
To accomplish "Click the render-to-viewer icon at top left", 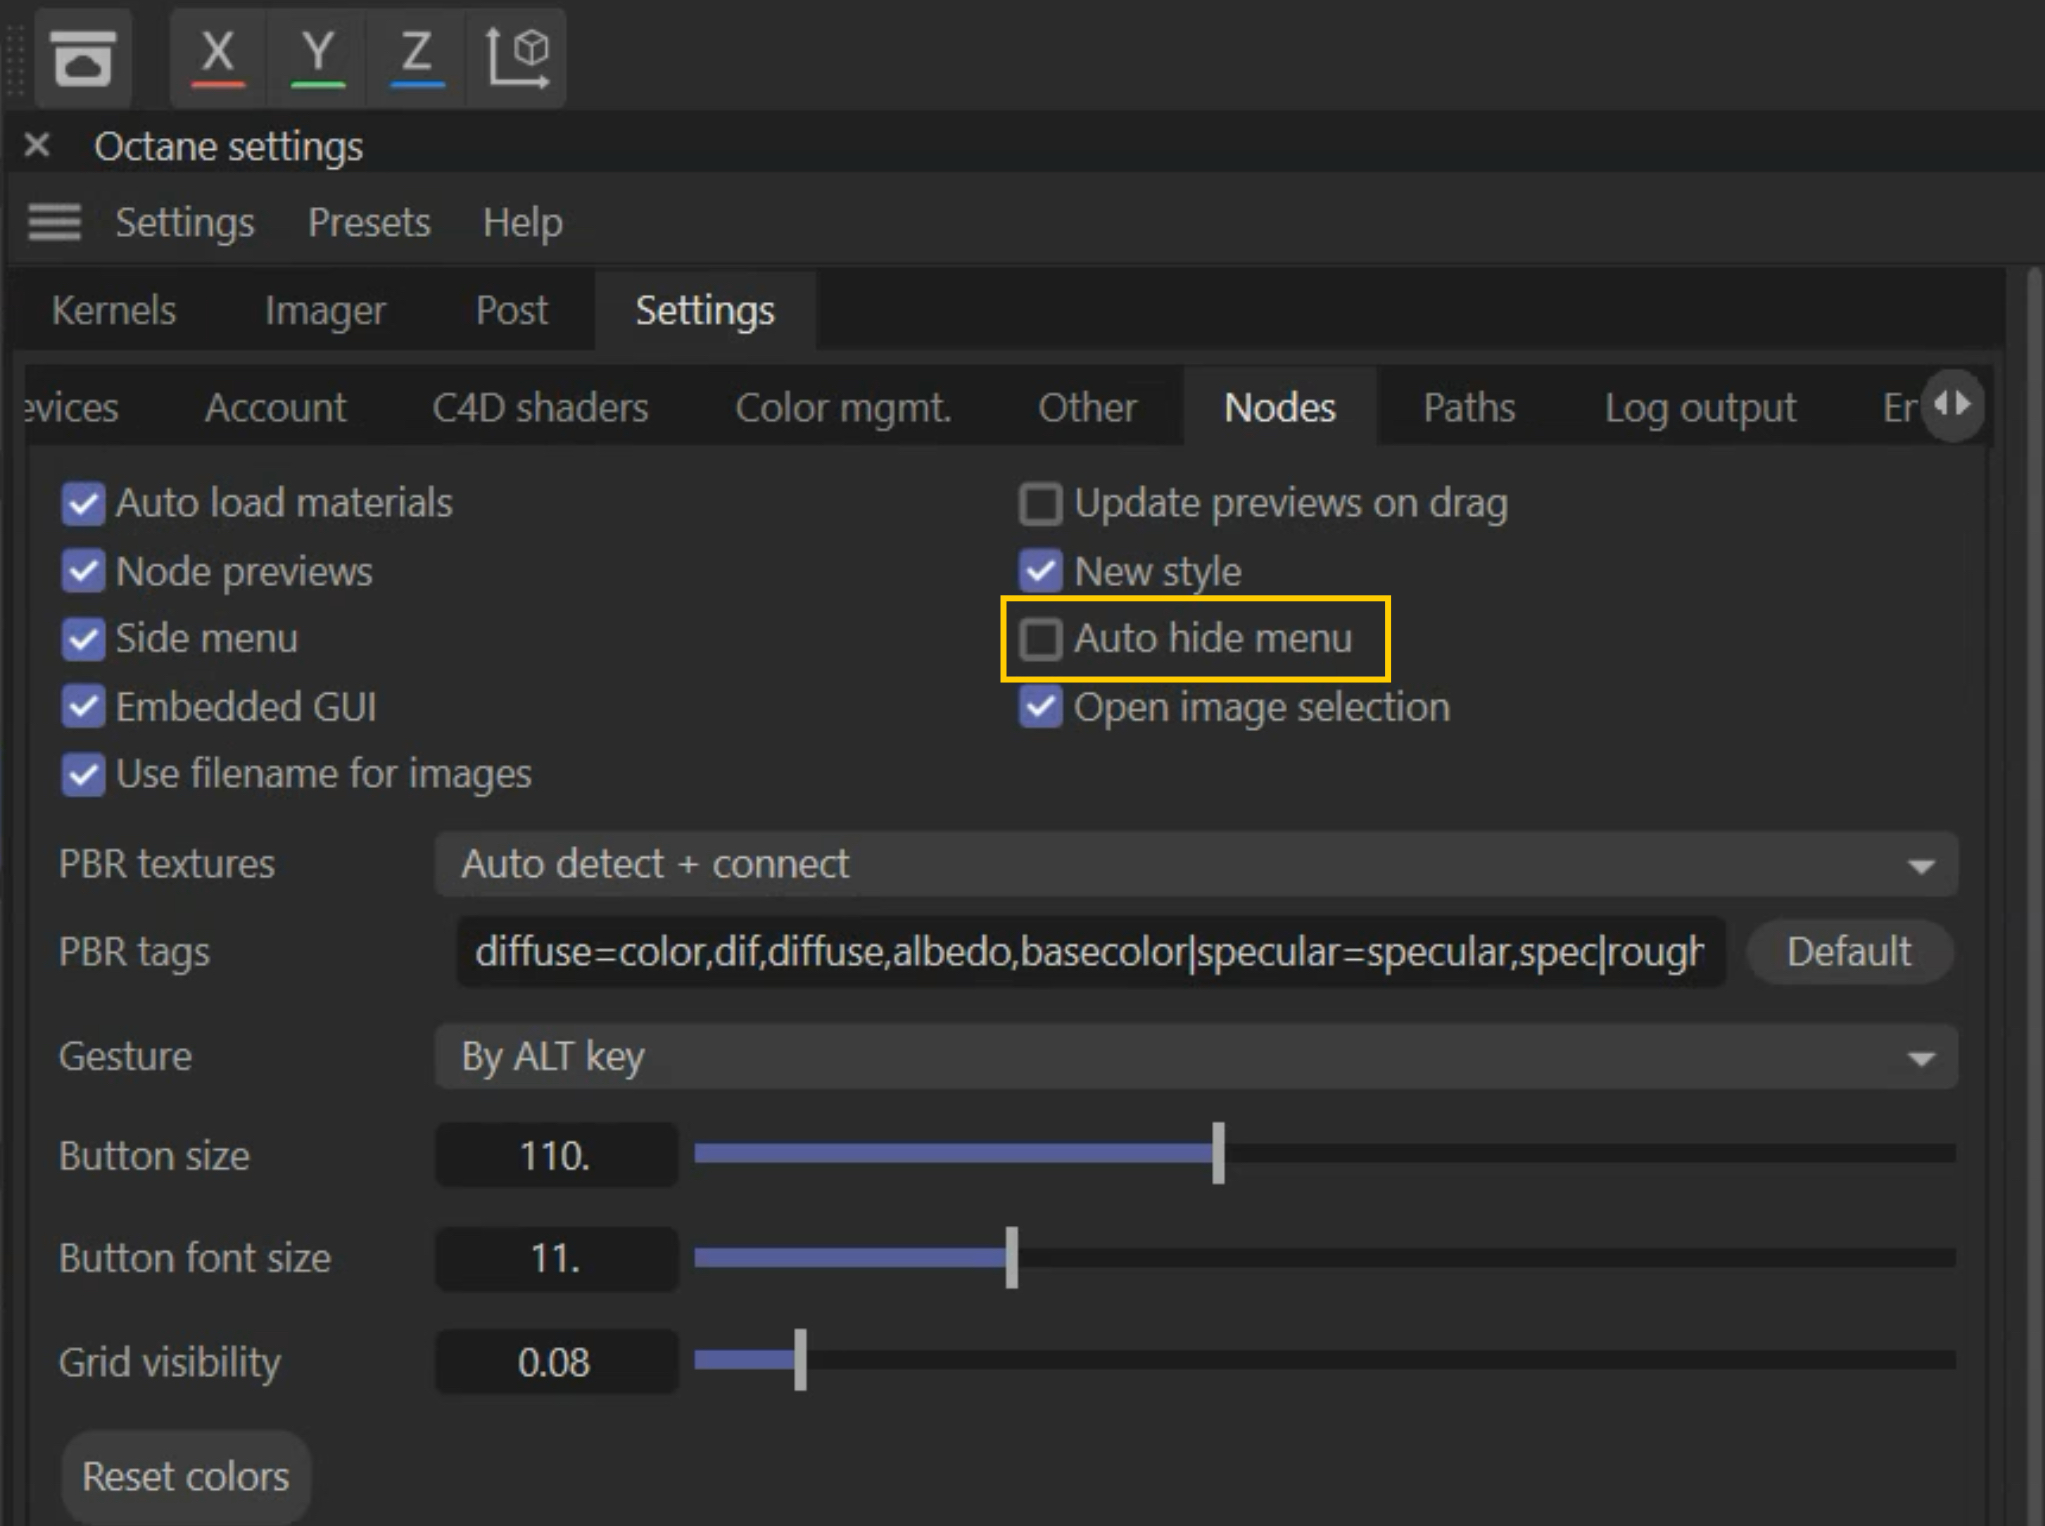I will 83,58.
